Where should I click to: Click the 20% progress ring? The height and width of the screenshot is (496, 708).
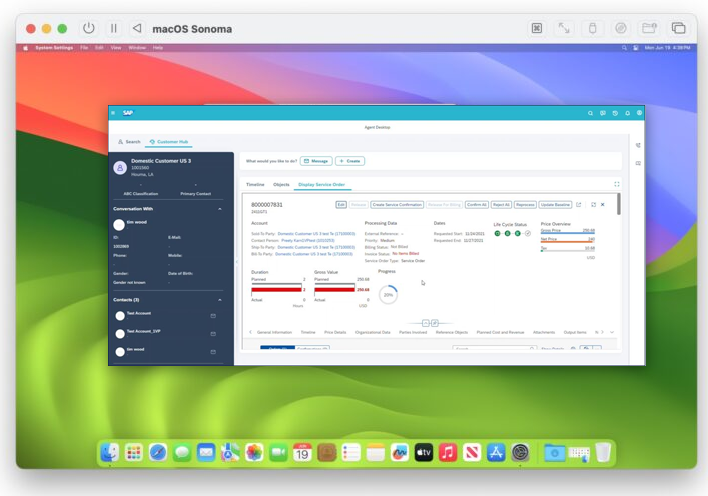pos(388,295)
